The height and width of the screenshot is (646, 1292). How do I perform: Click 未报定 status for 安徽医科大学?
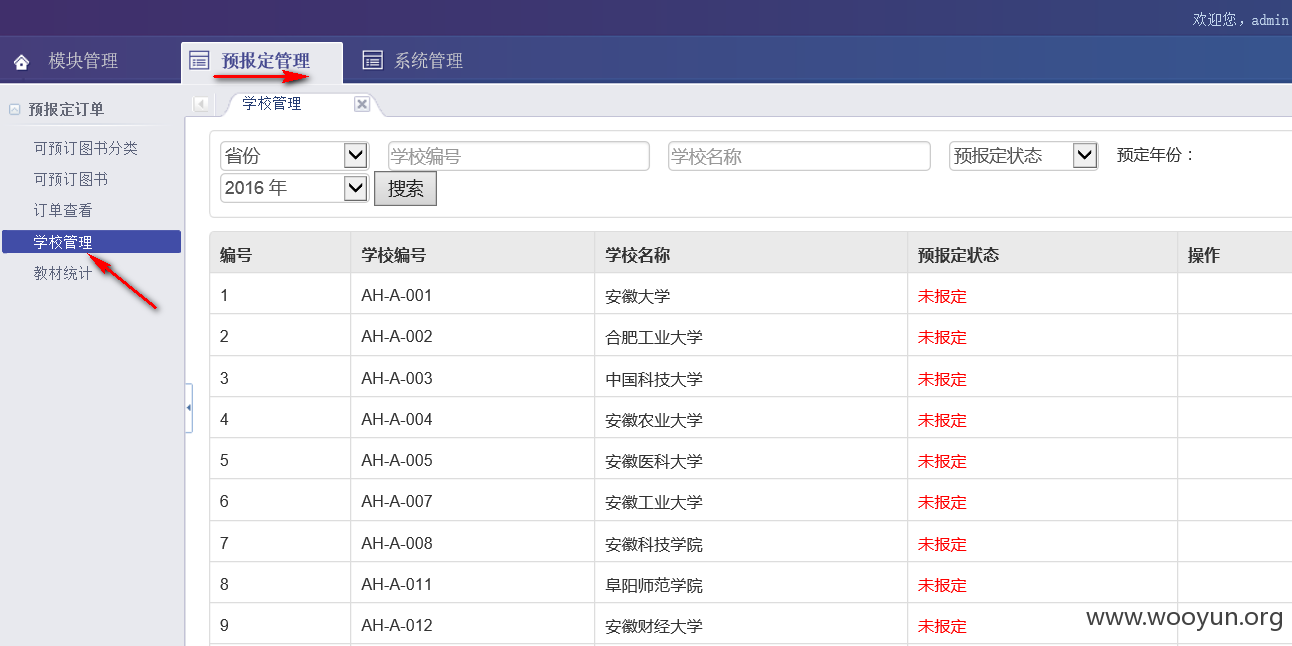click(x=943, y=461)
